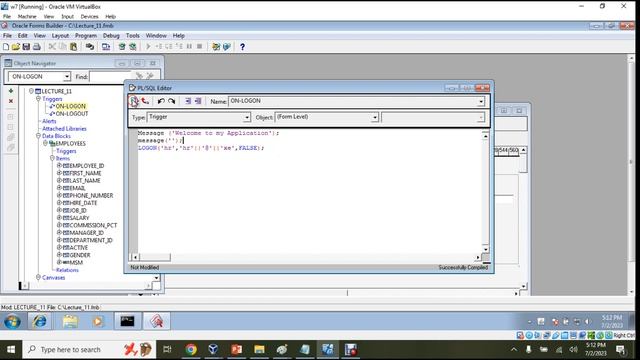Open the Tools menu

[x=133, y=36]
